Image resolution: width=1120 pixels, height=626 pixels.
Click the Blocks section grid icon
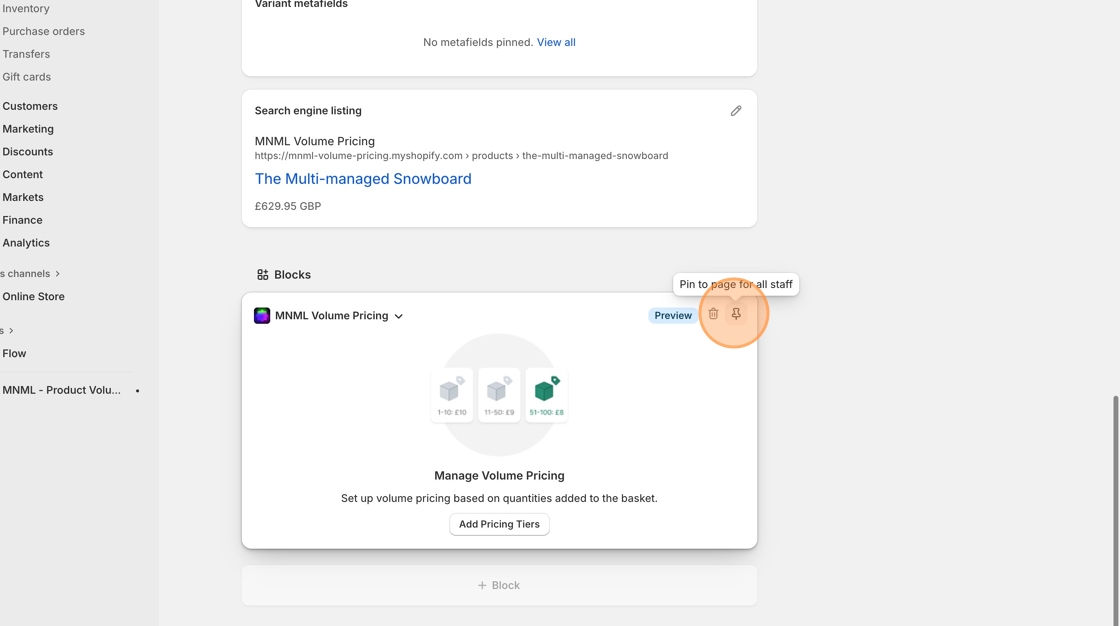point(262,275)
